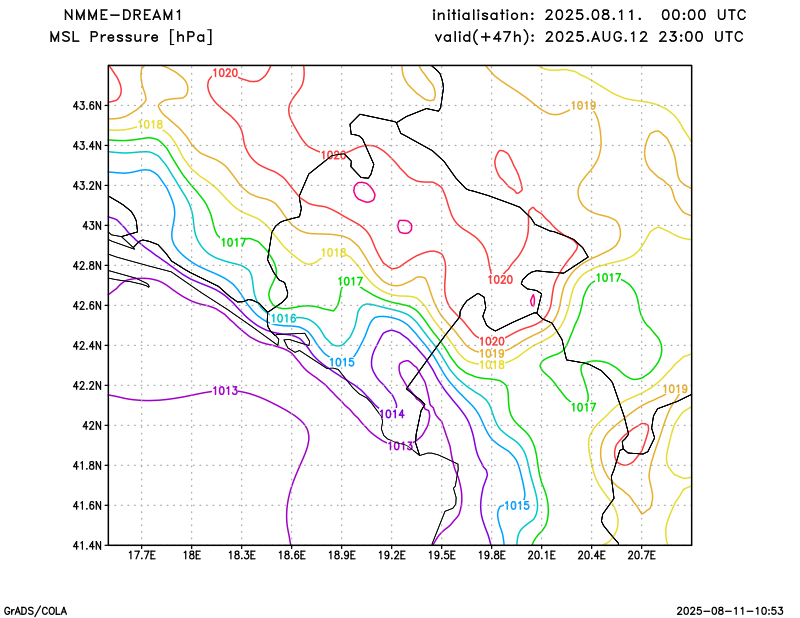Click the purple 1014 contour label
The image size is (800, 618).
[392, 414]
